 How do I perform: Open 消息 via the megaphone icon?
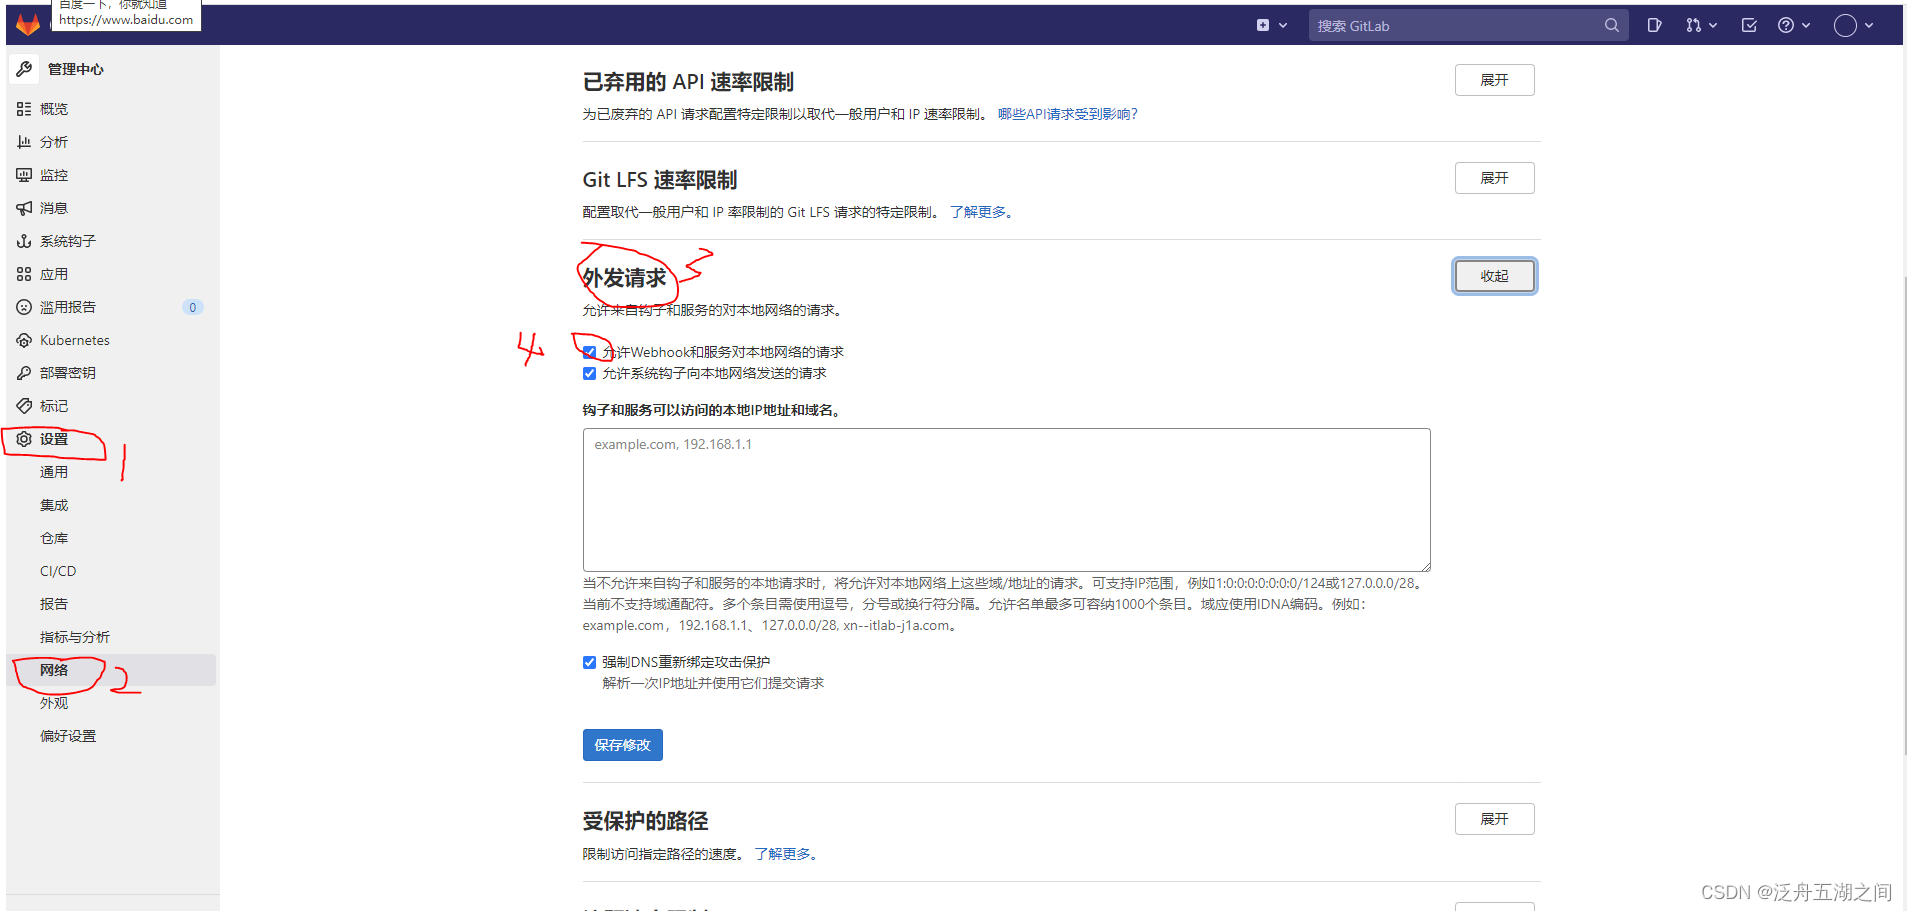pyautogui.click(x=24, y=207)
